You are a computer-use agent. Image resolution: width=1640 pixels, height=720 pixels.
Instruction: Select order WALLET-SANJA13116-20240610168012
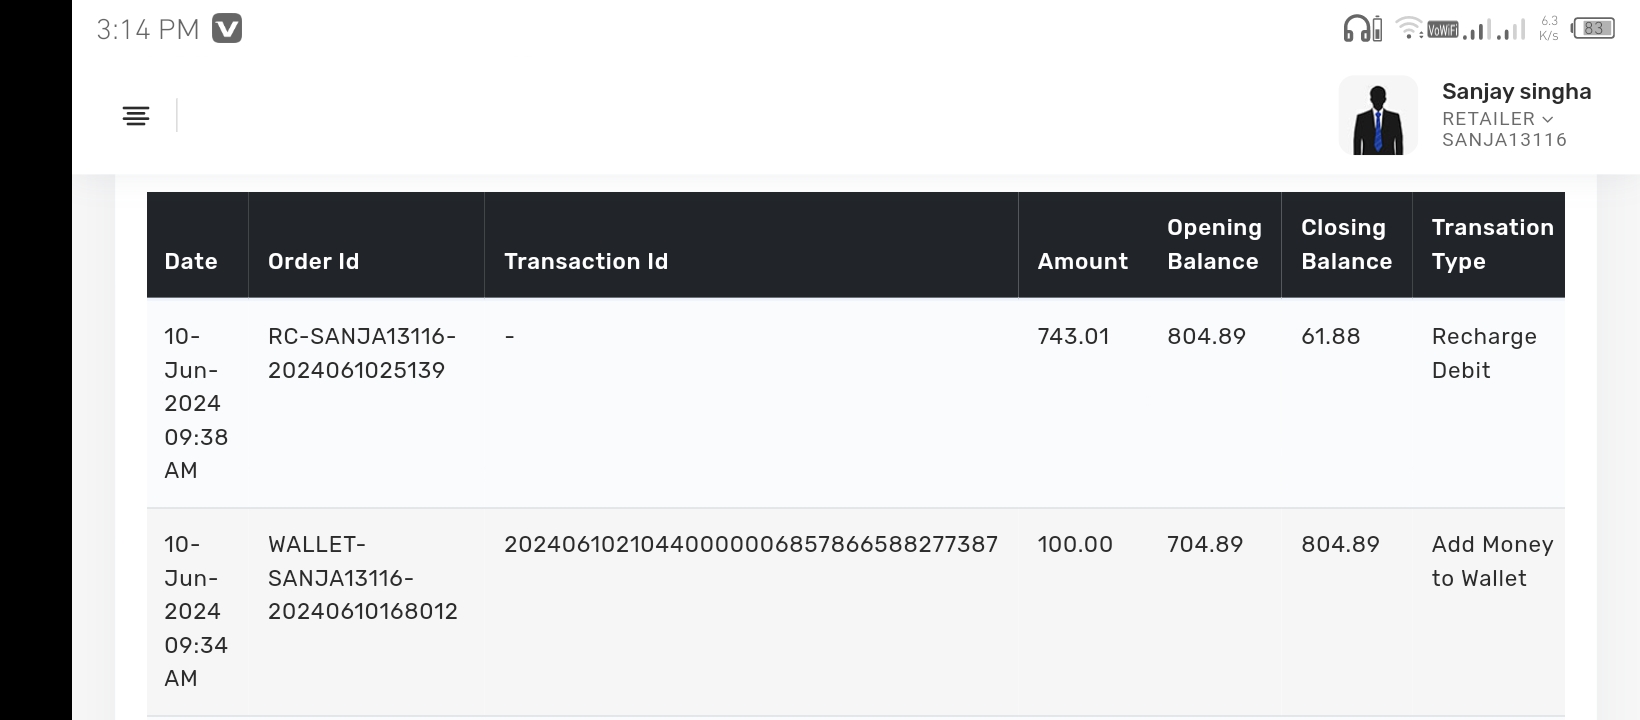(x=362, y=578)
